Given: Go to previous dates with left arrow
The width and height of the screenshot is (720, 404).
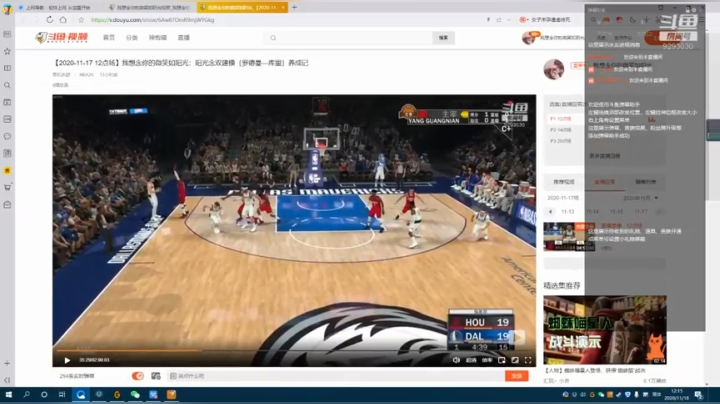Looking at the screenshot, I should tap(551, 212).
